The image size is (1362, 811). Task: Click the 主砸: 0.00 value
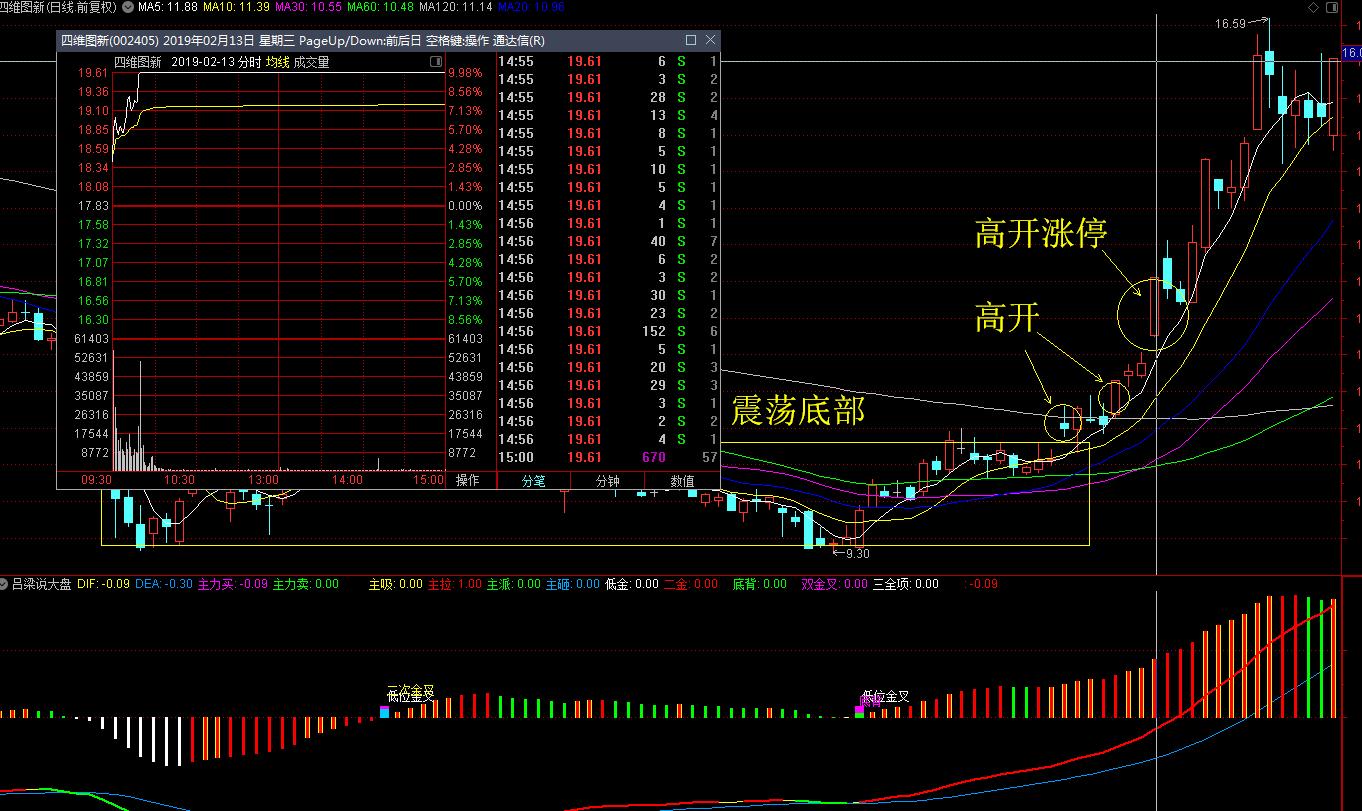[x=572, y=584]
